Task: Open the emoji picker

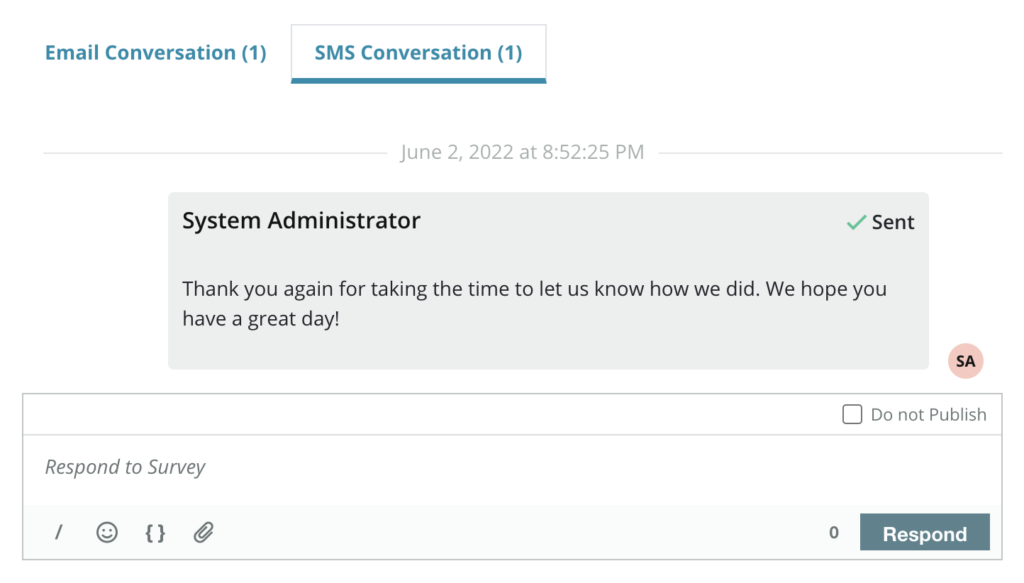Action: pyautogui.click(x=107, y=533)
